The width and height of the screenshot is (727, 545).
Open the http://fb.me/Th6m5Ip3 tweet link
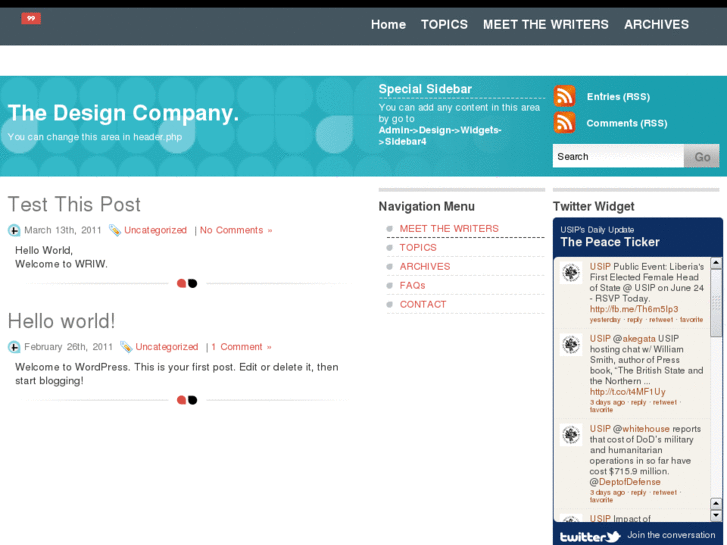[634, 309]
